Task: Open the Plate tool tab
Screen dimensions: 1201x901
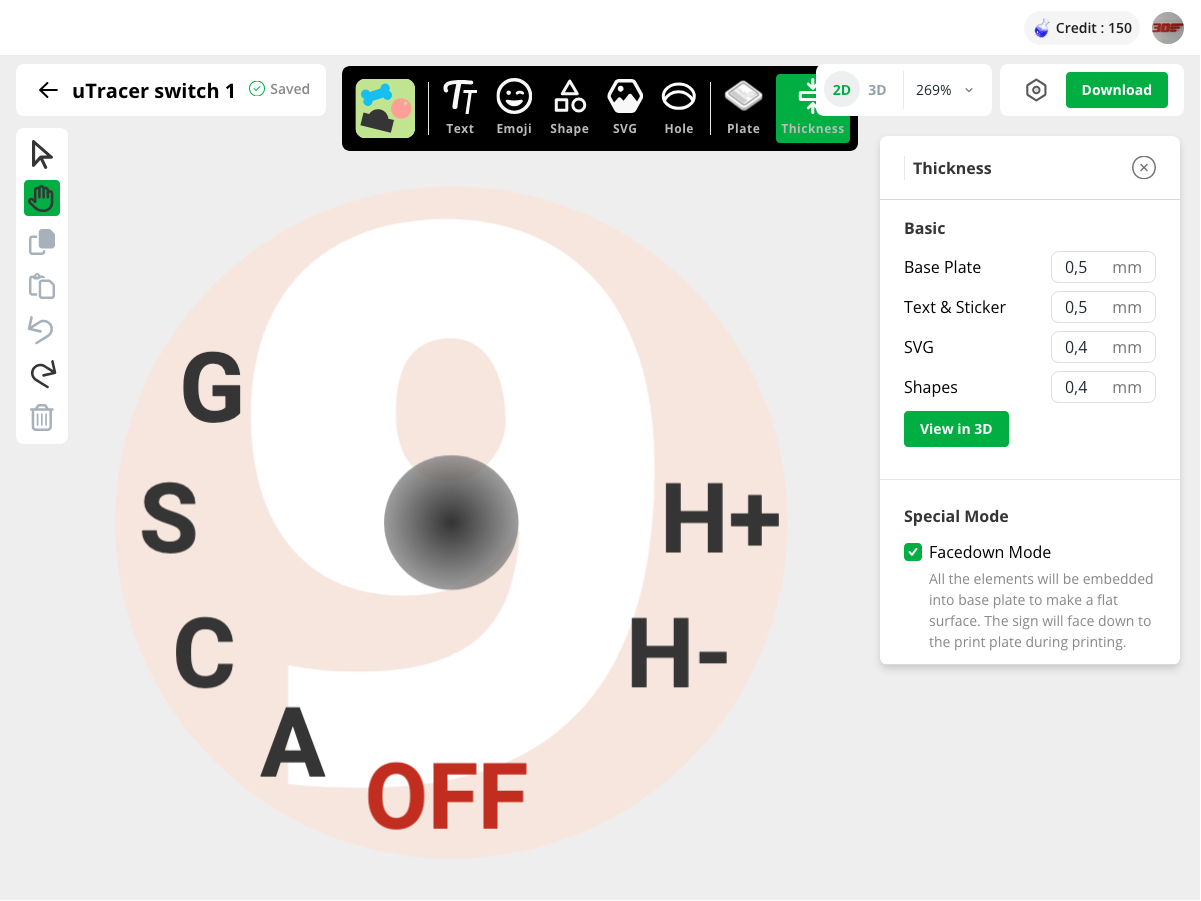Action: 743,108
